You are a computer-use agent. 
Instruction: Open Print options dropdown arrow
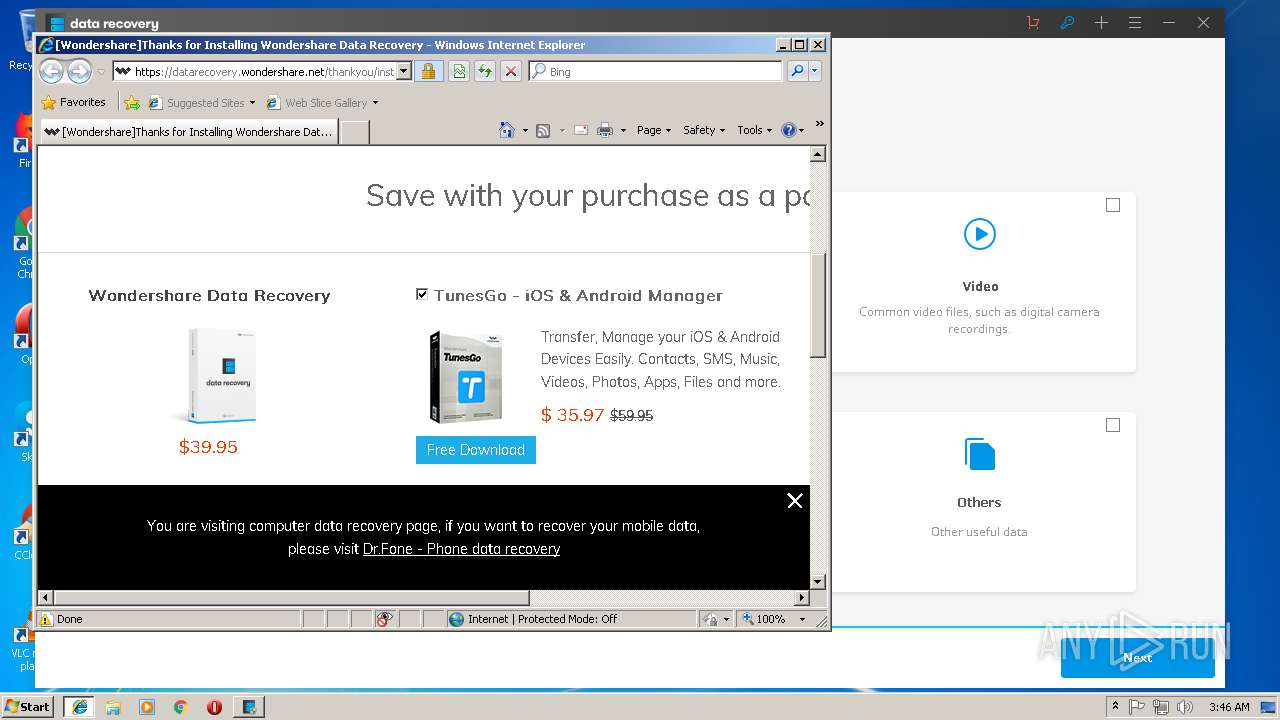click(623, 130)
